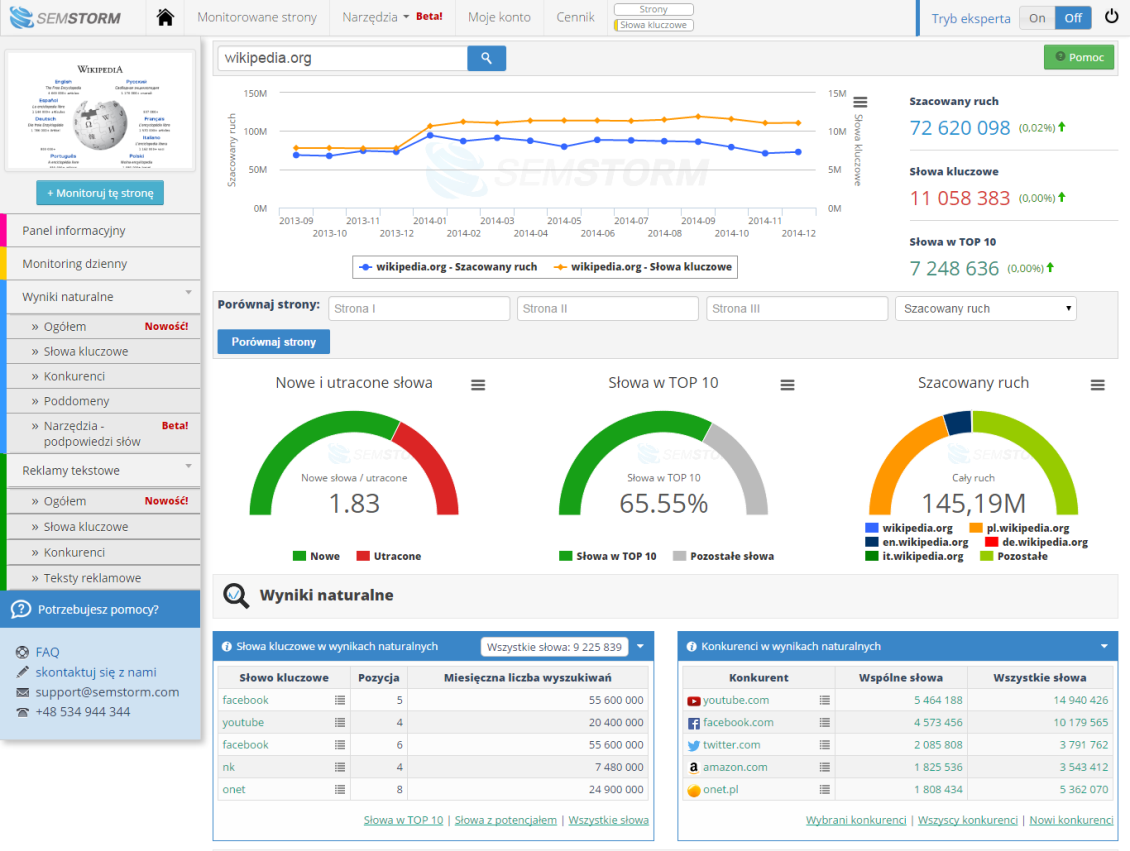Click list icon next to keyword youtube
The width and height of the screenshot is (1130, 851).
(339, 722)
